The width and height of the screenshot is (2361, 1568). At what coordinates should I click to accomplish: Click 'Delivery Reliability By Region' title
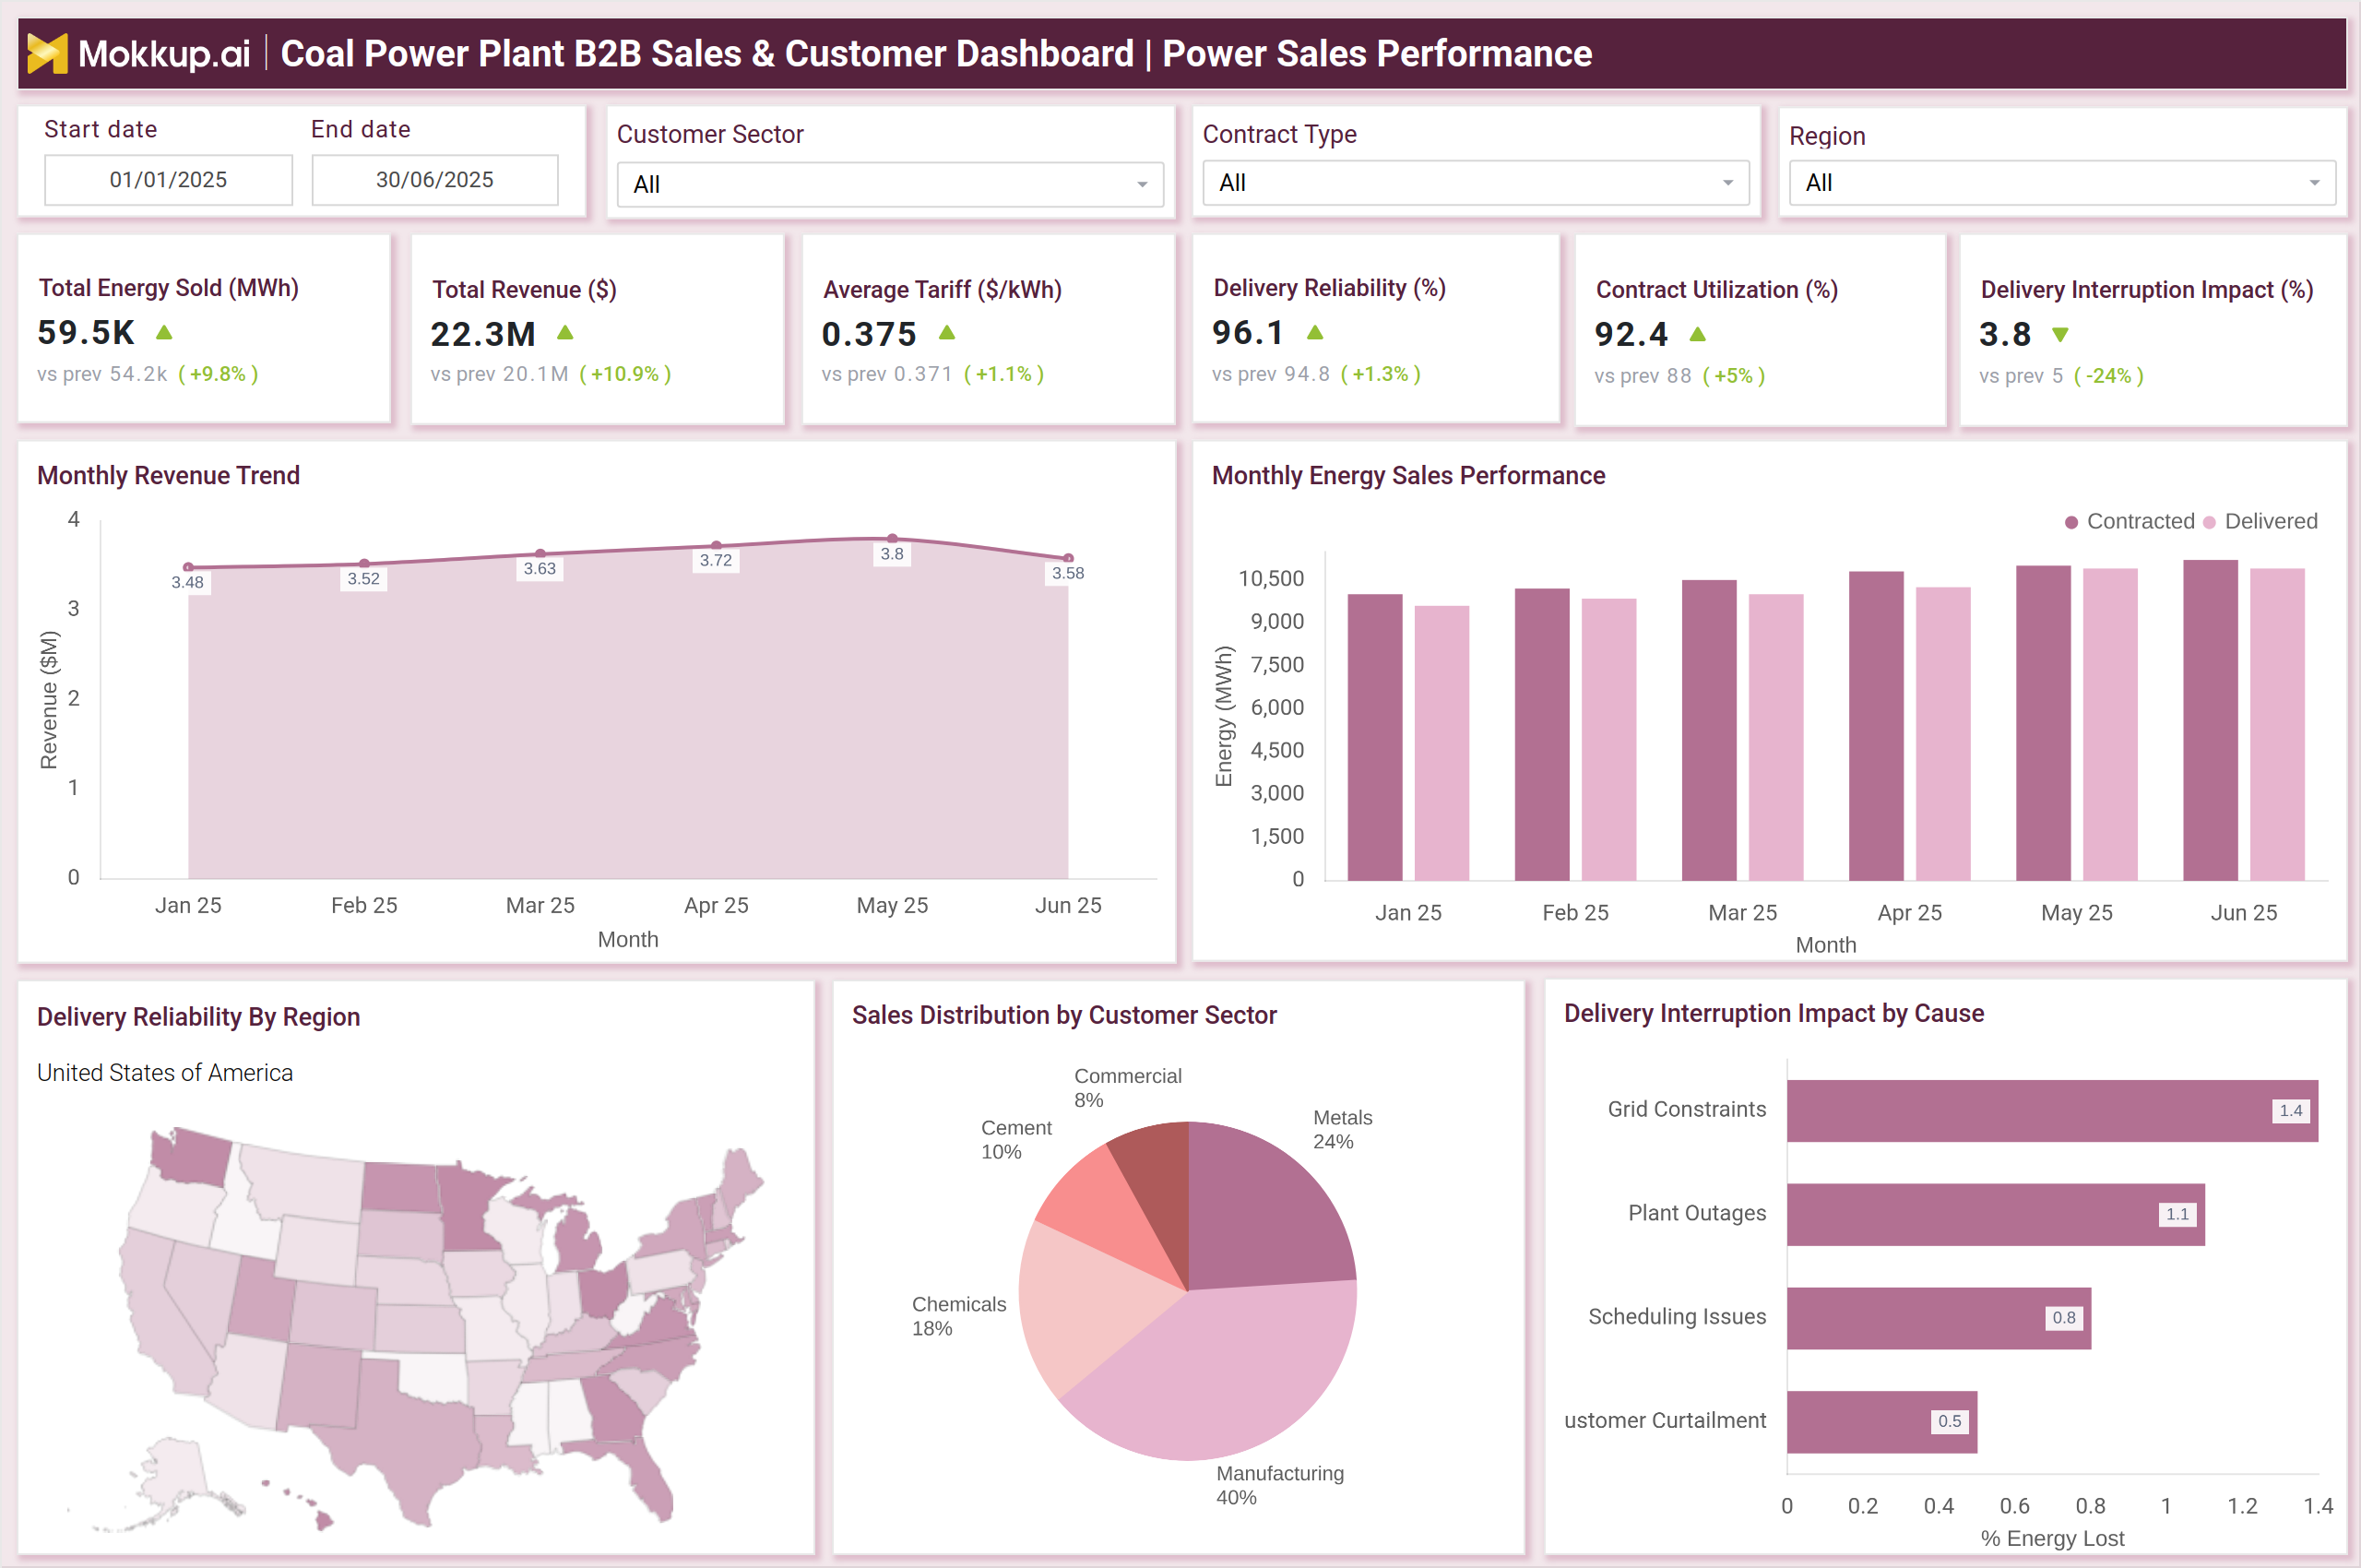tap(198, 1017)
